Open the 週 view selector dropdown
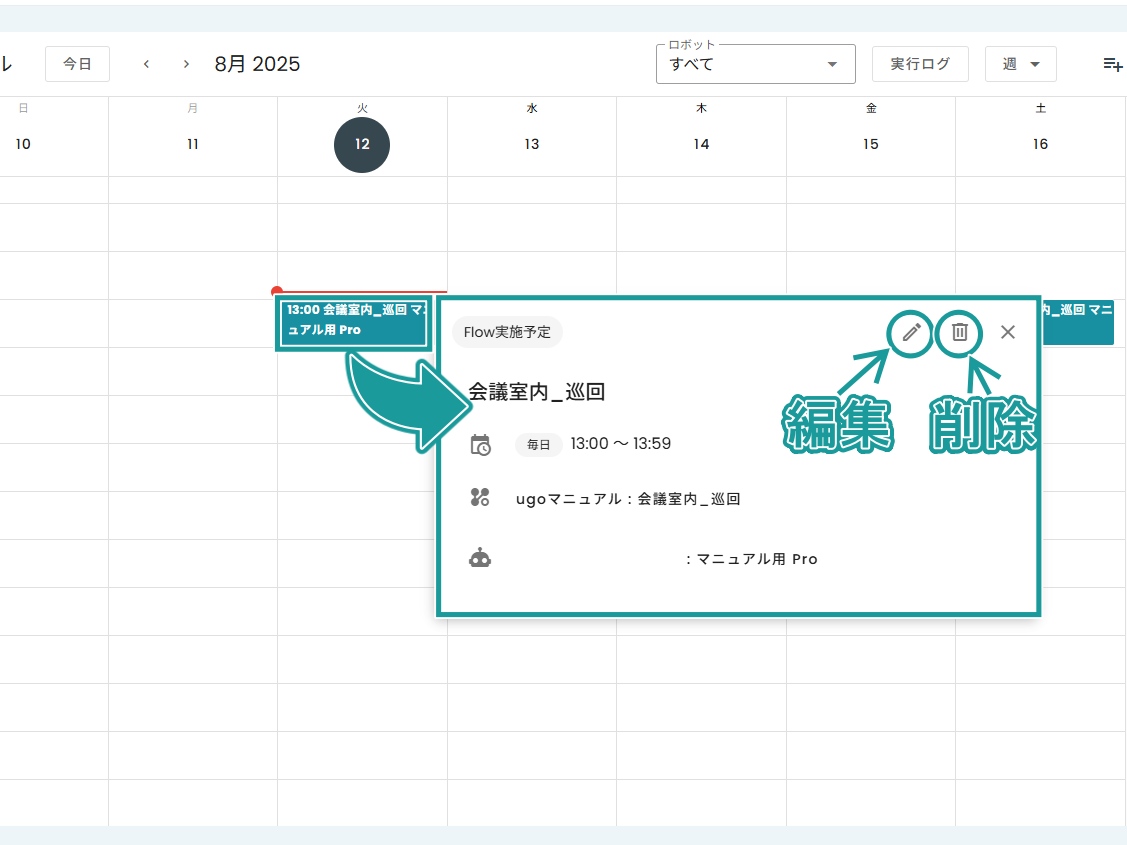The width and height of the screenshot is (1127, 845). click(x=1021, y=64)
